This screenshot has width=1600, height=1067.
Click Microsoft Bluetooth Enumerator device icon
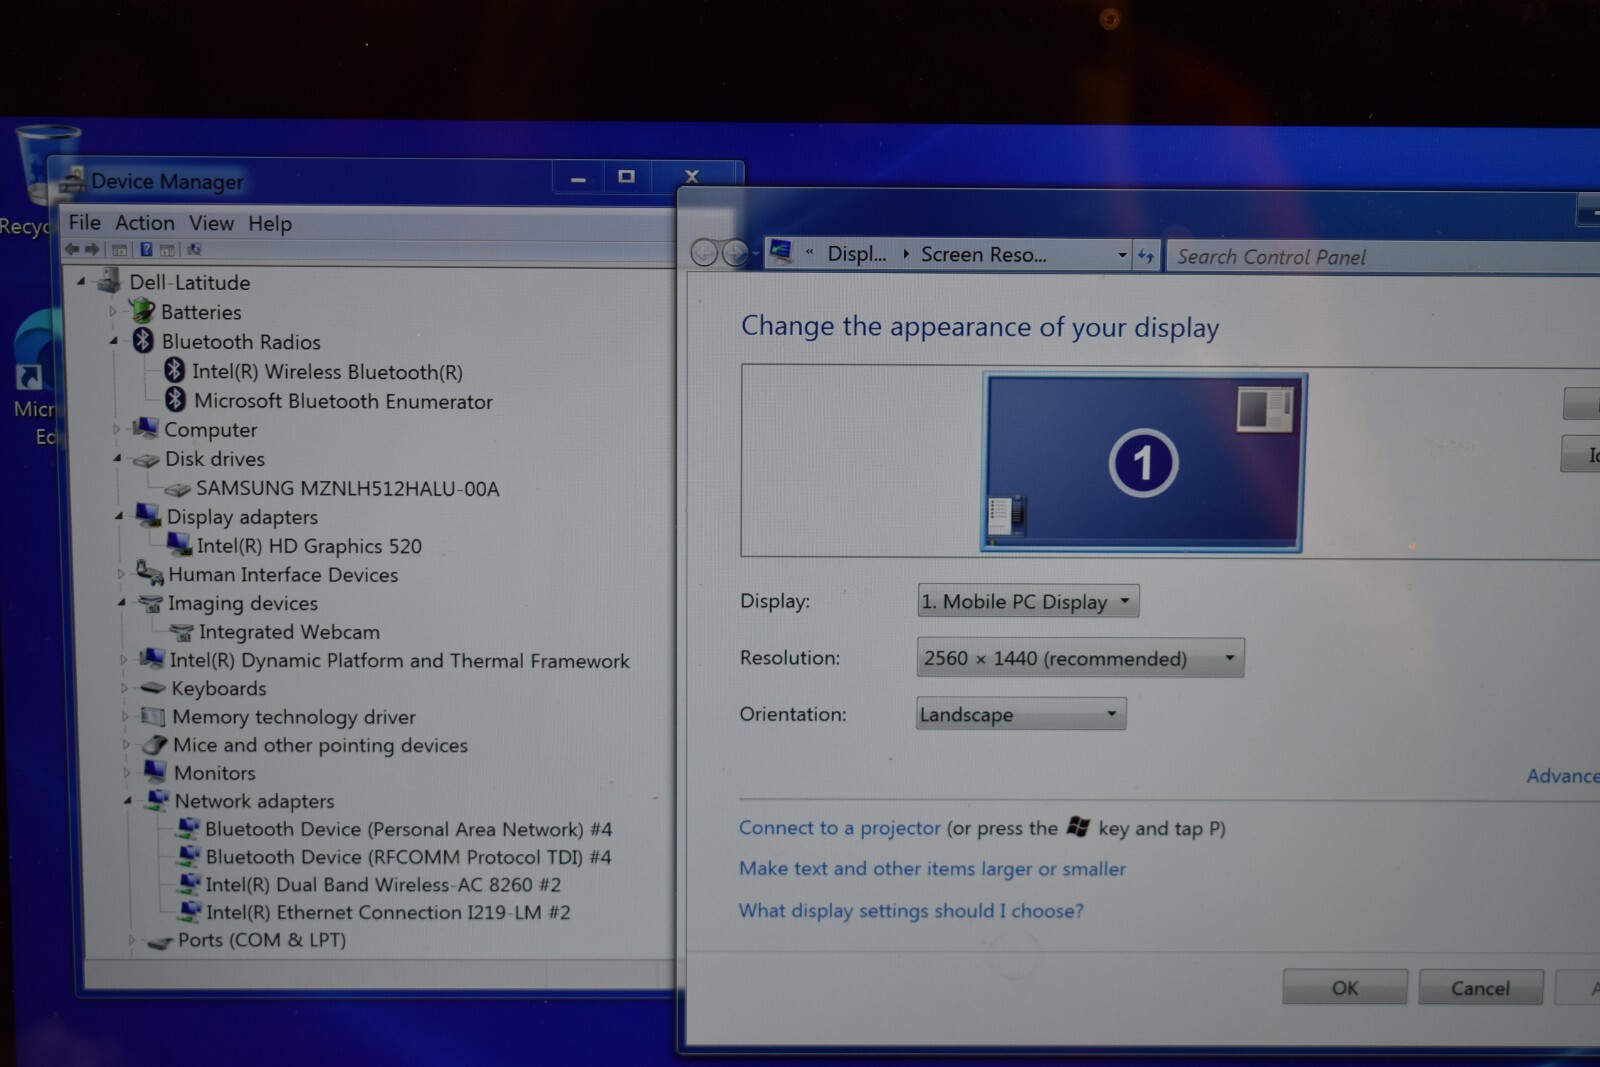[175, 400]
